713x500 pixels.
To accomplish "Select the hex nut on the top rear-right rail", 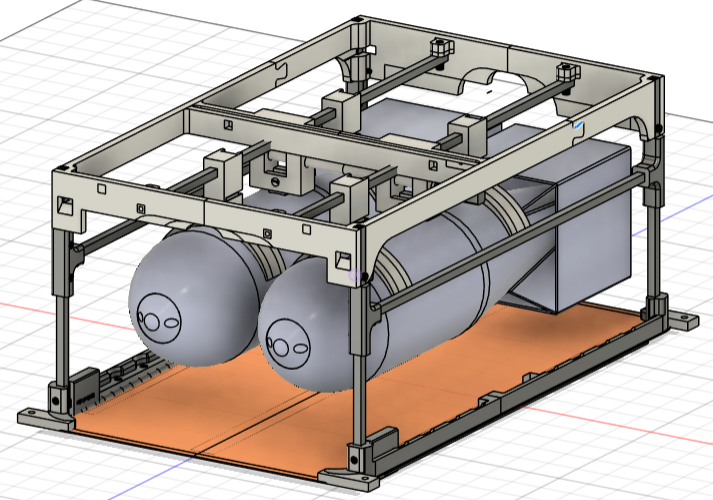I will pyautogui.click(x=568, y=71).
